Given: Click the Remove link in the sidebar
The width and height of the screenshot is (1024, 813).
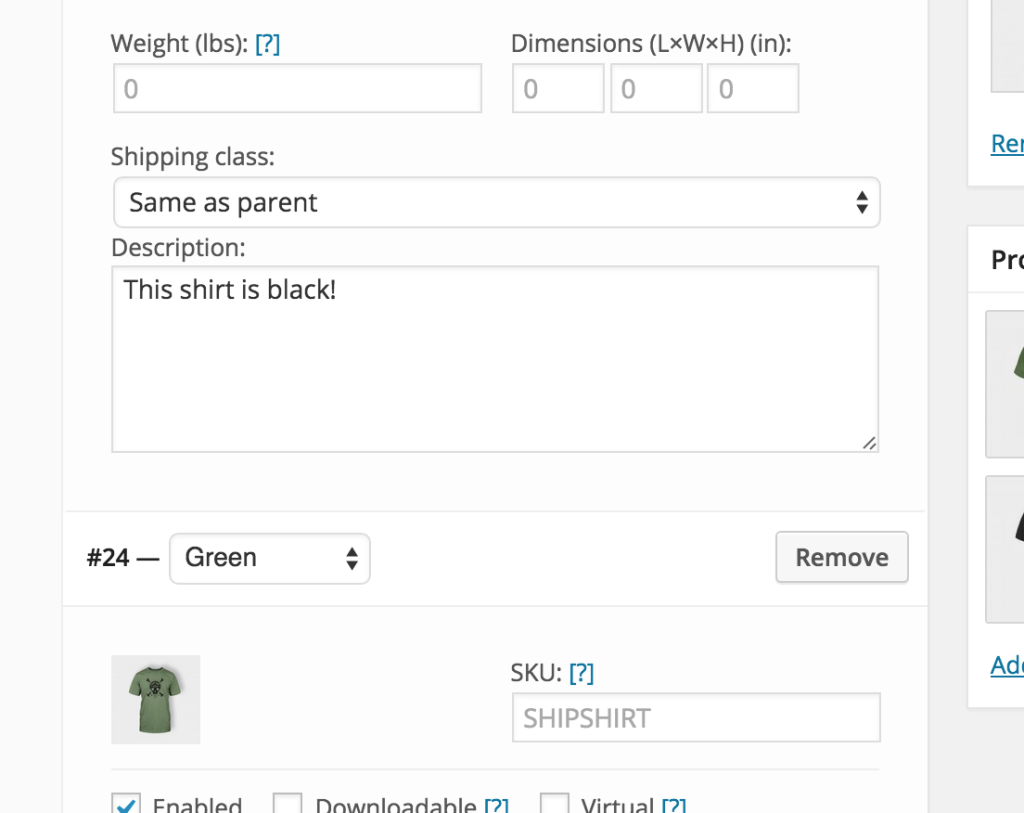Looking at the screenshot, I should tap(1008, 144).
